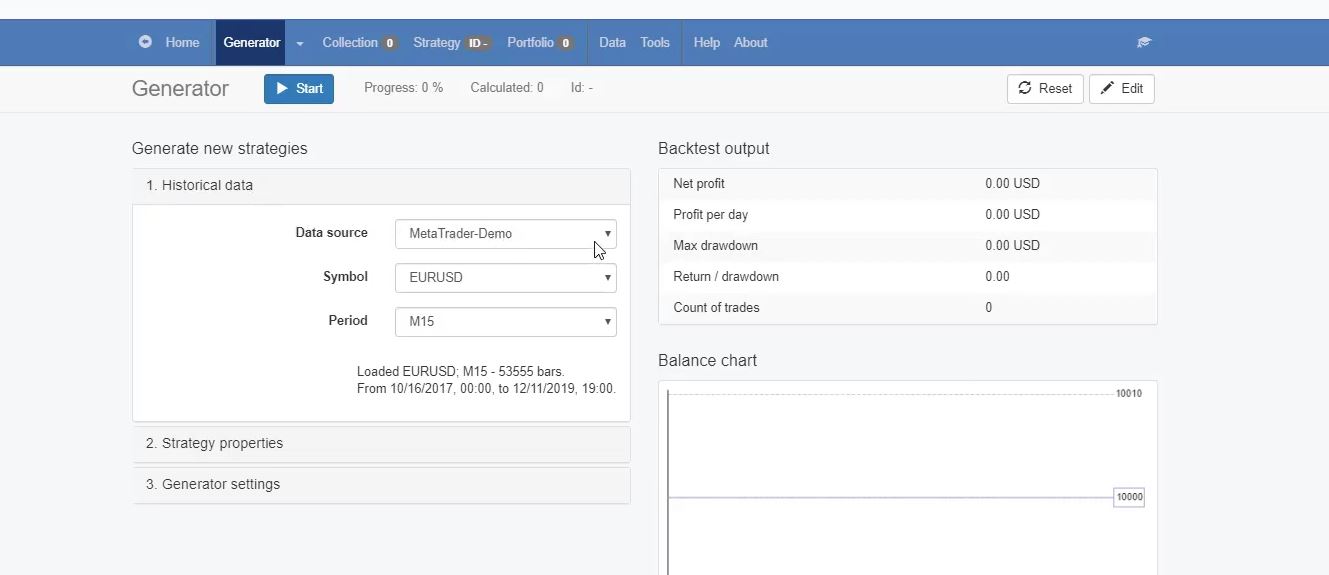The width and height of the screenshot is (1329, 575).
Task: Open the Help menu
Action: coord(706,43)
